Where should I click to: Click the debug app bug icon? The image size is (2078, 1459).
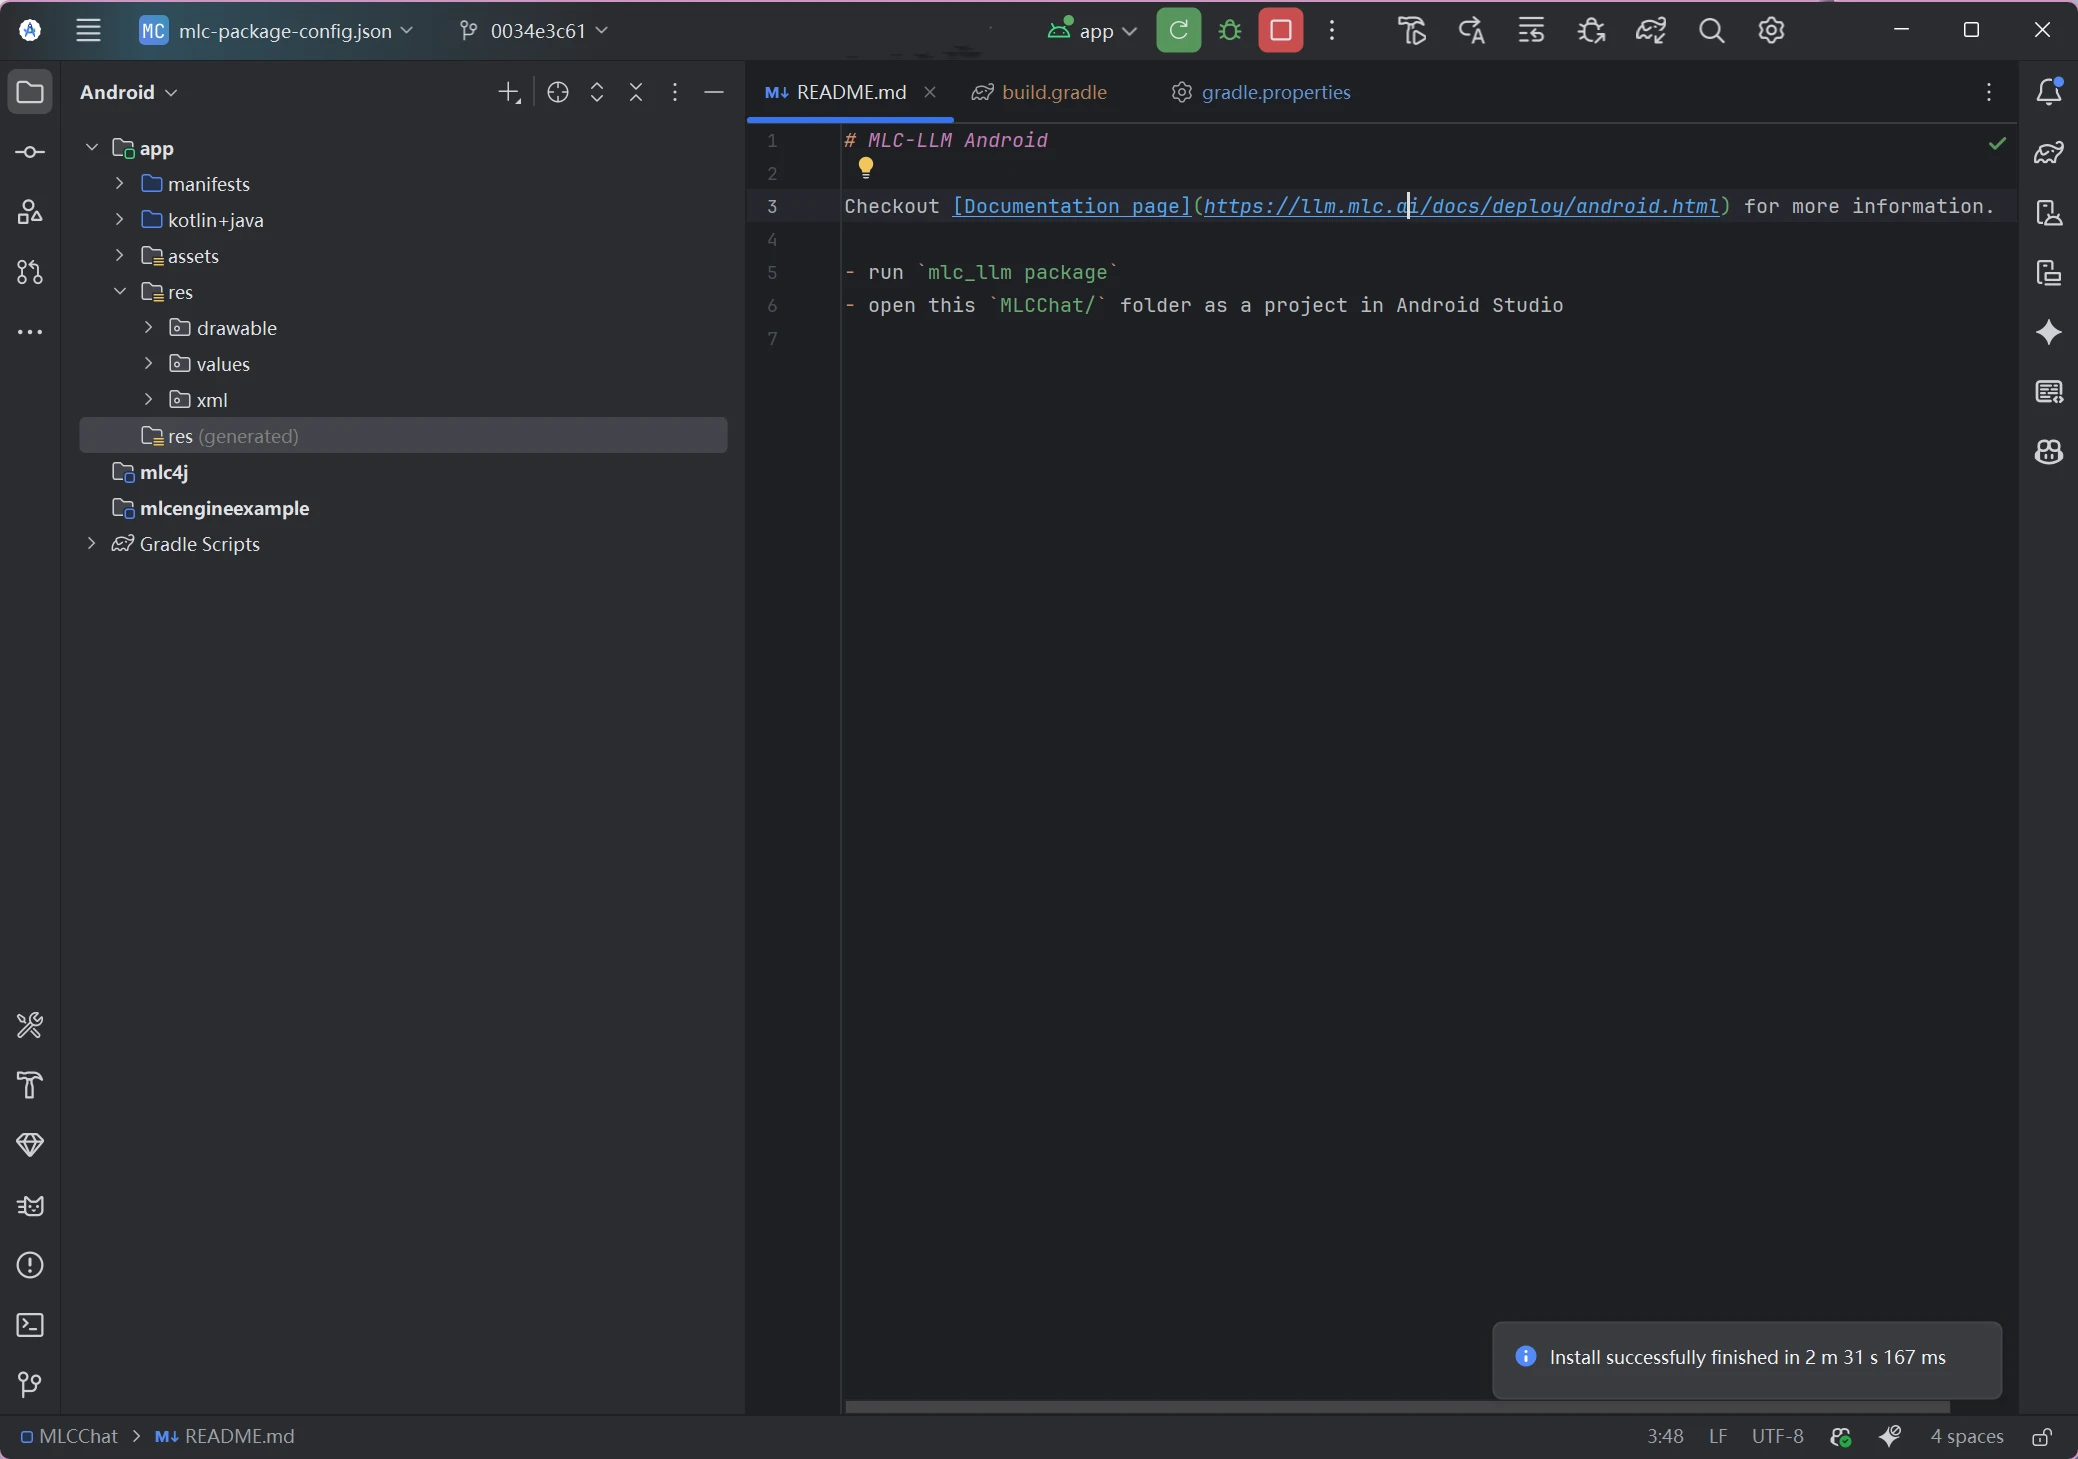click(x=1230, y=31)
